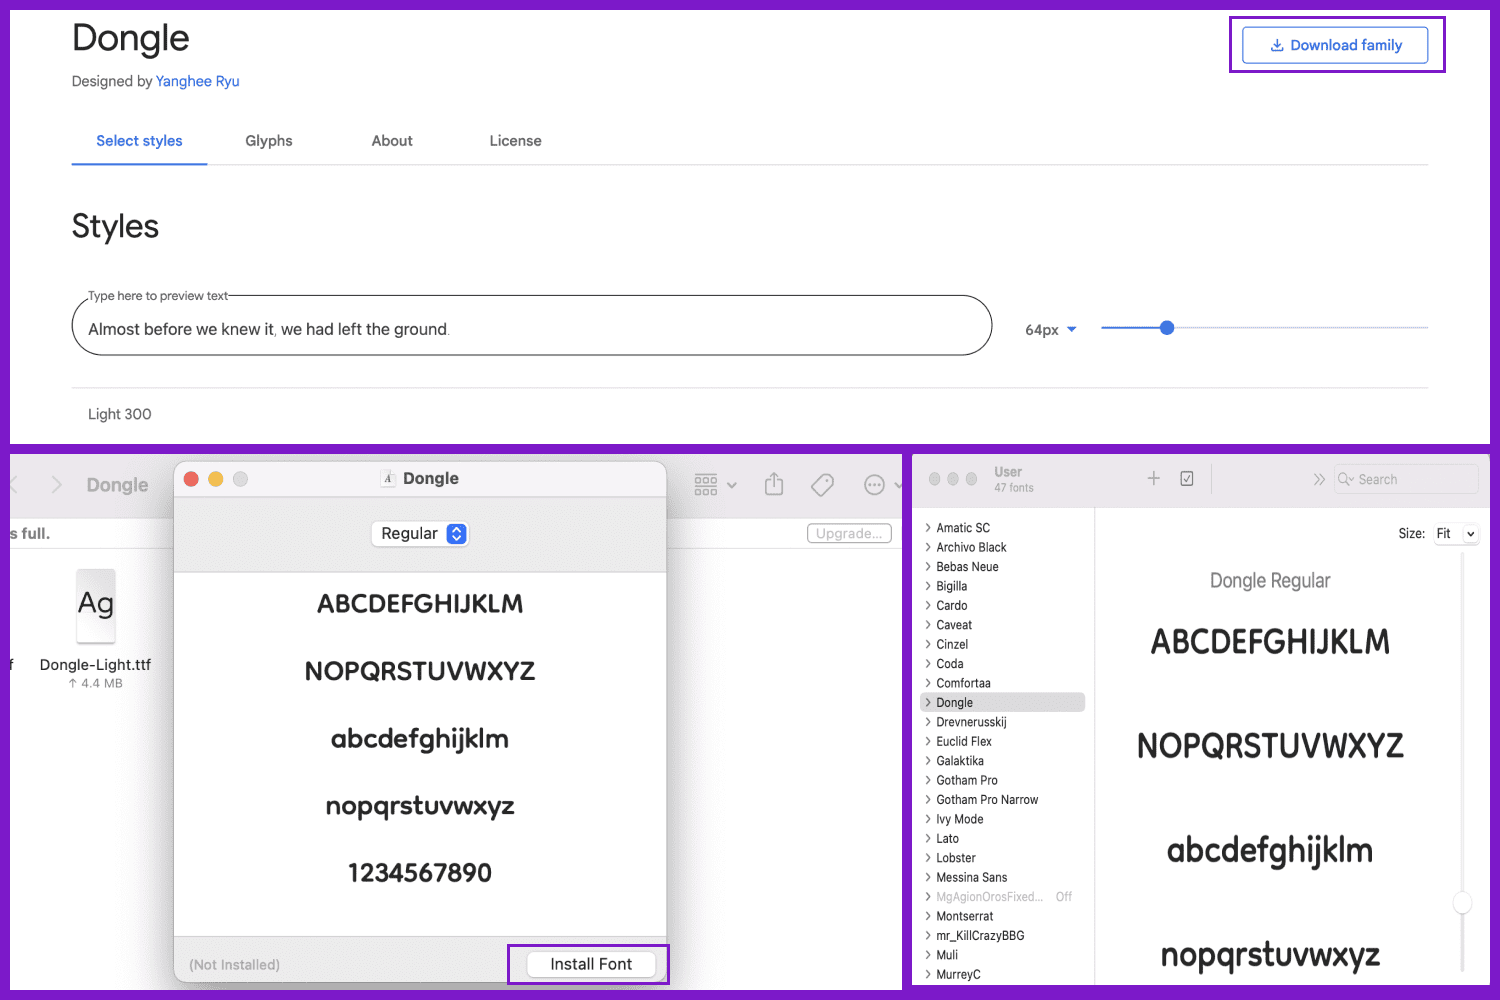Click the checkbox icon in Font Book toolbar
The image size is (1500, 1000).
[1187, 479]
